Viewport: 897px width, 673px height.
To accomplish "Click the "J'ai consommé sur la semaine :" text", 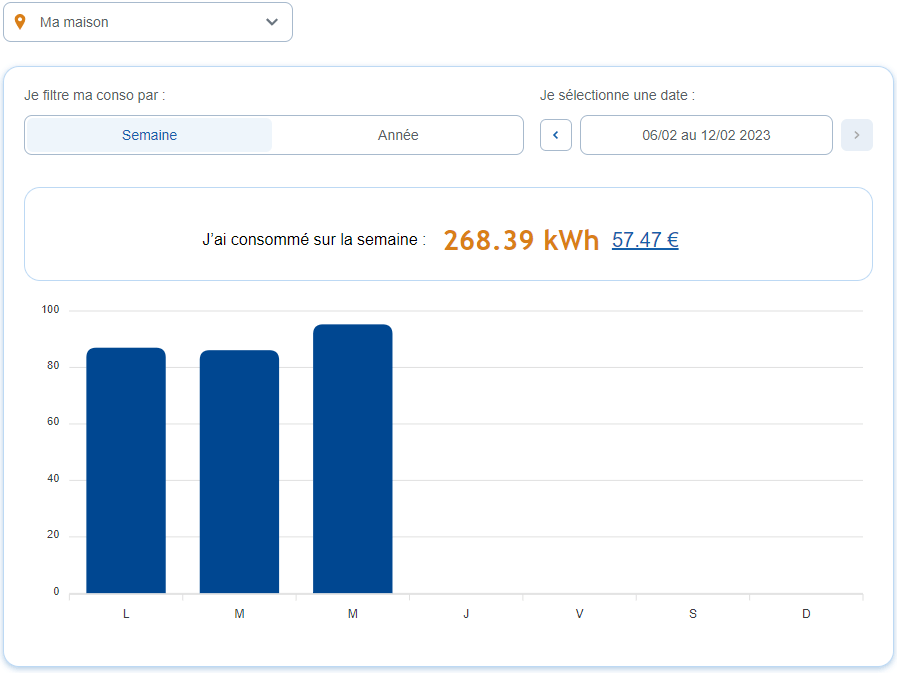I will pyautogui.click(x=314, y=240).
